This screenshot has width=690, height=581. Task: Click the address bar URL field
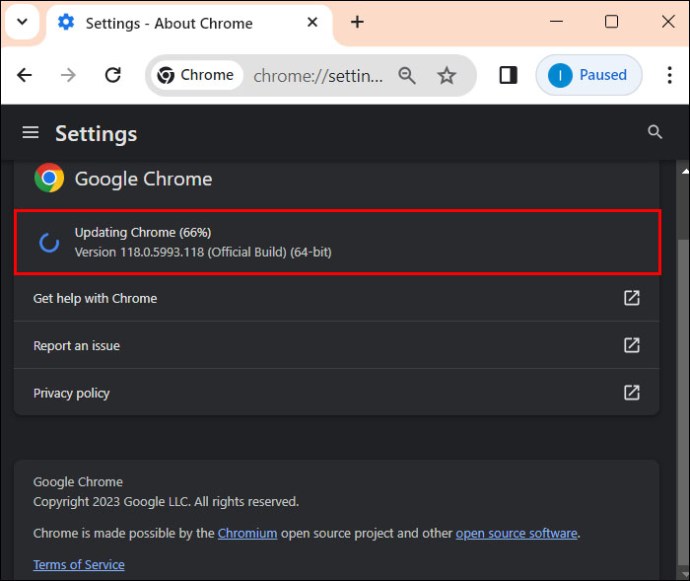tap(316, 75)
